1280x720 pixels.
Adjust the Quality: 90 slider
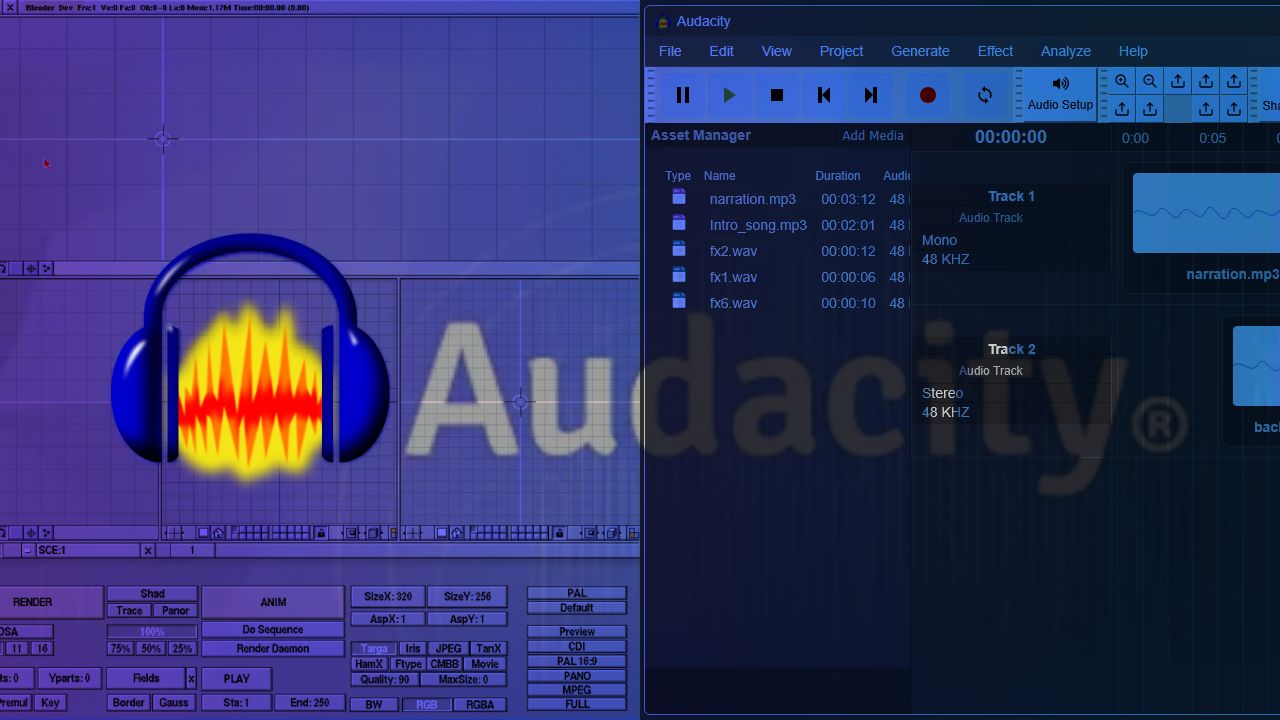pyautogui.click(x=385, y=680)
